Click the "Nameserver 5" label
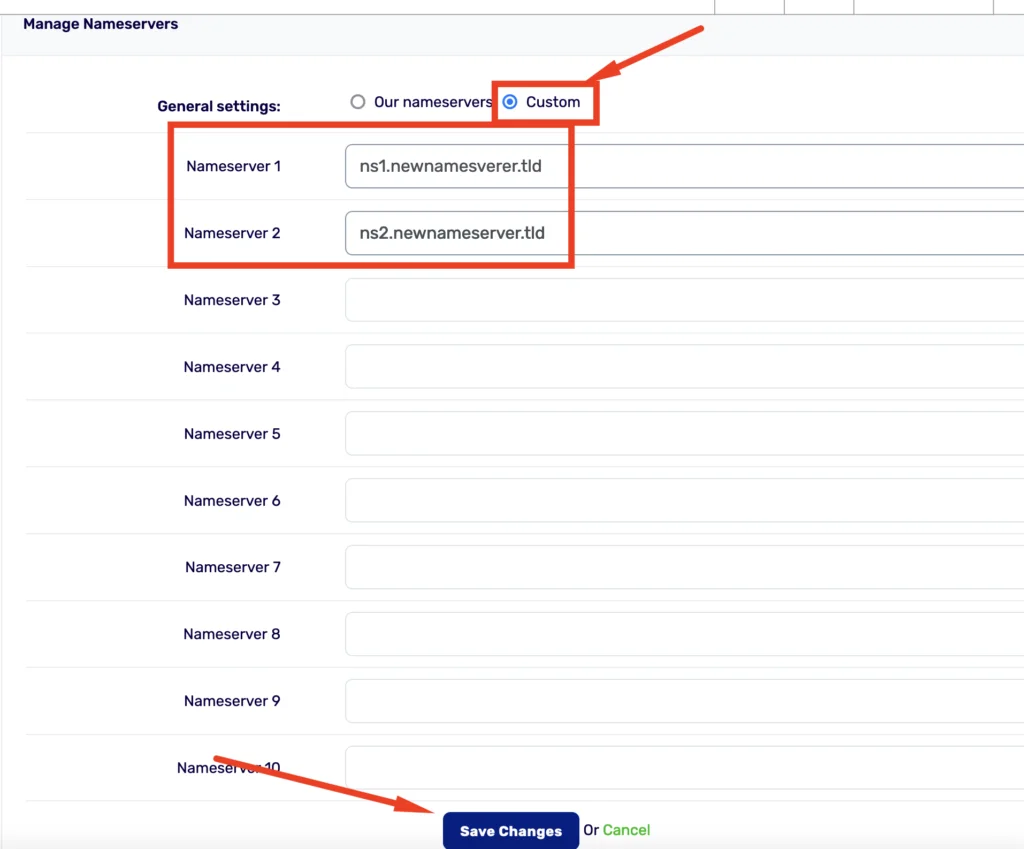Image resolution: width=1024 pixels, height=849 pixels. pyautogui.click(x=232, y=434)
